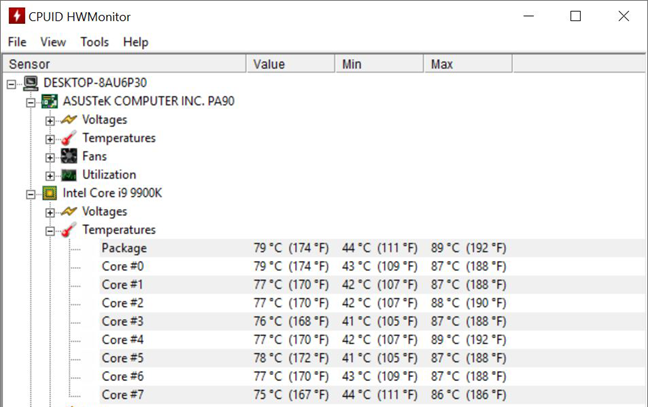This screenshot has height=407, width=648.
Task: Select the Core #3 row
Action: click(372, 321)
